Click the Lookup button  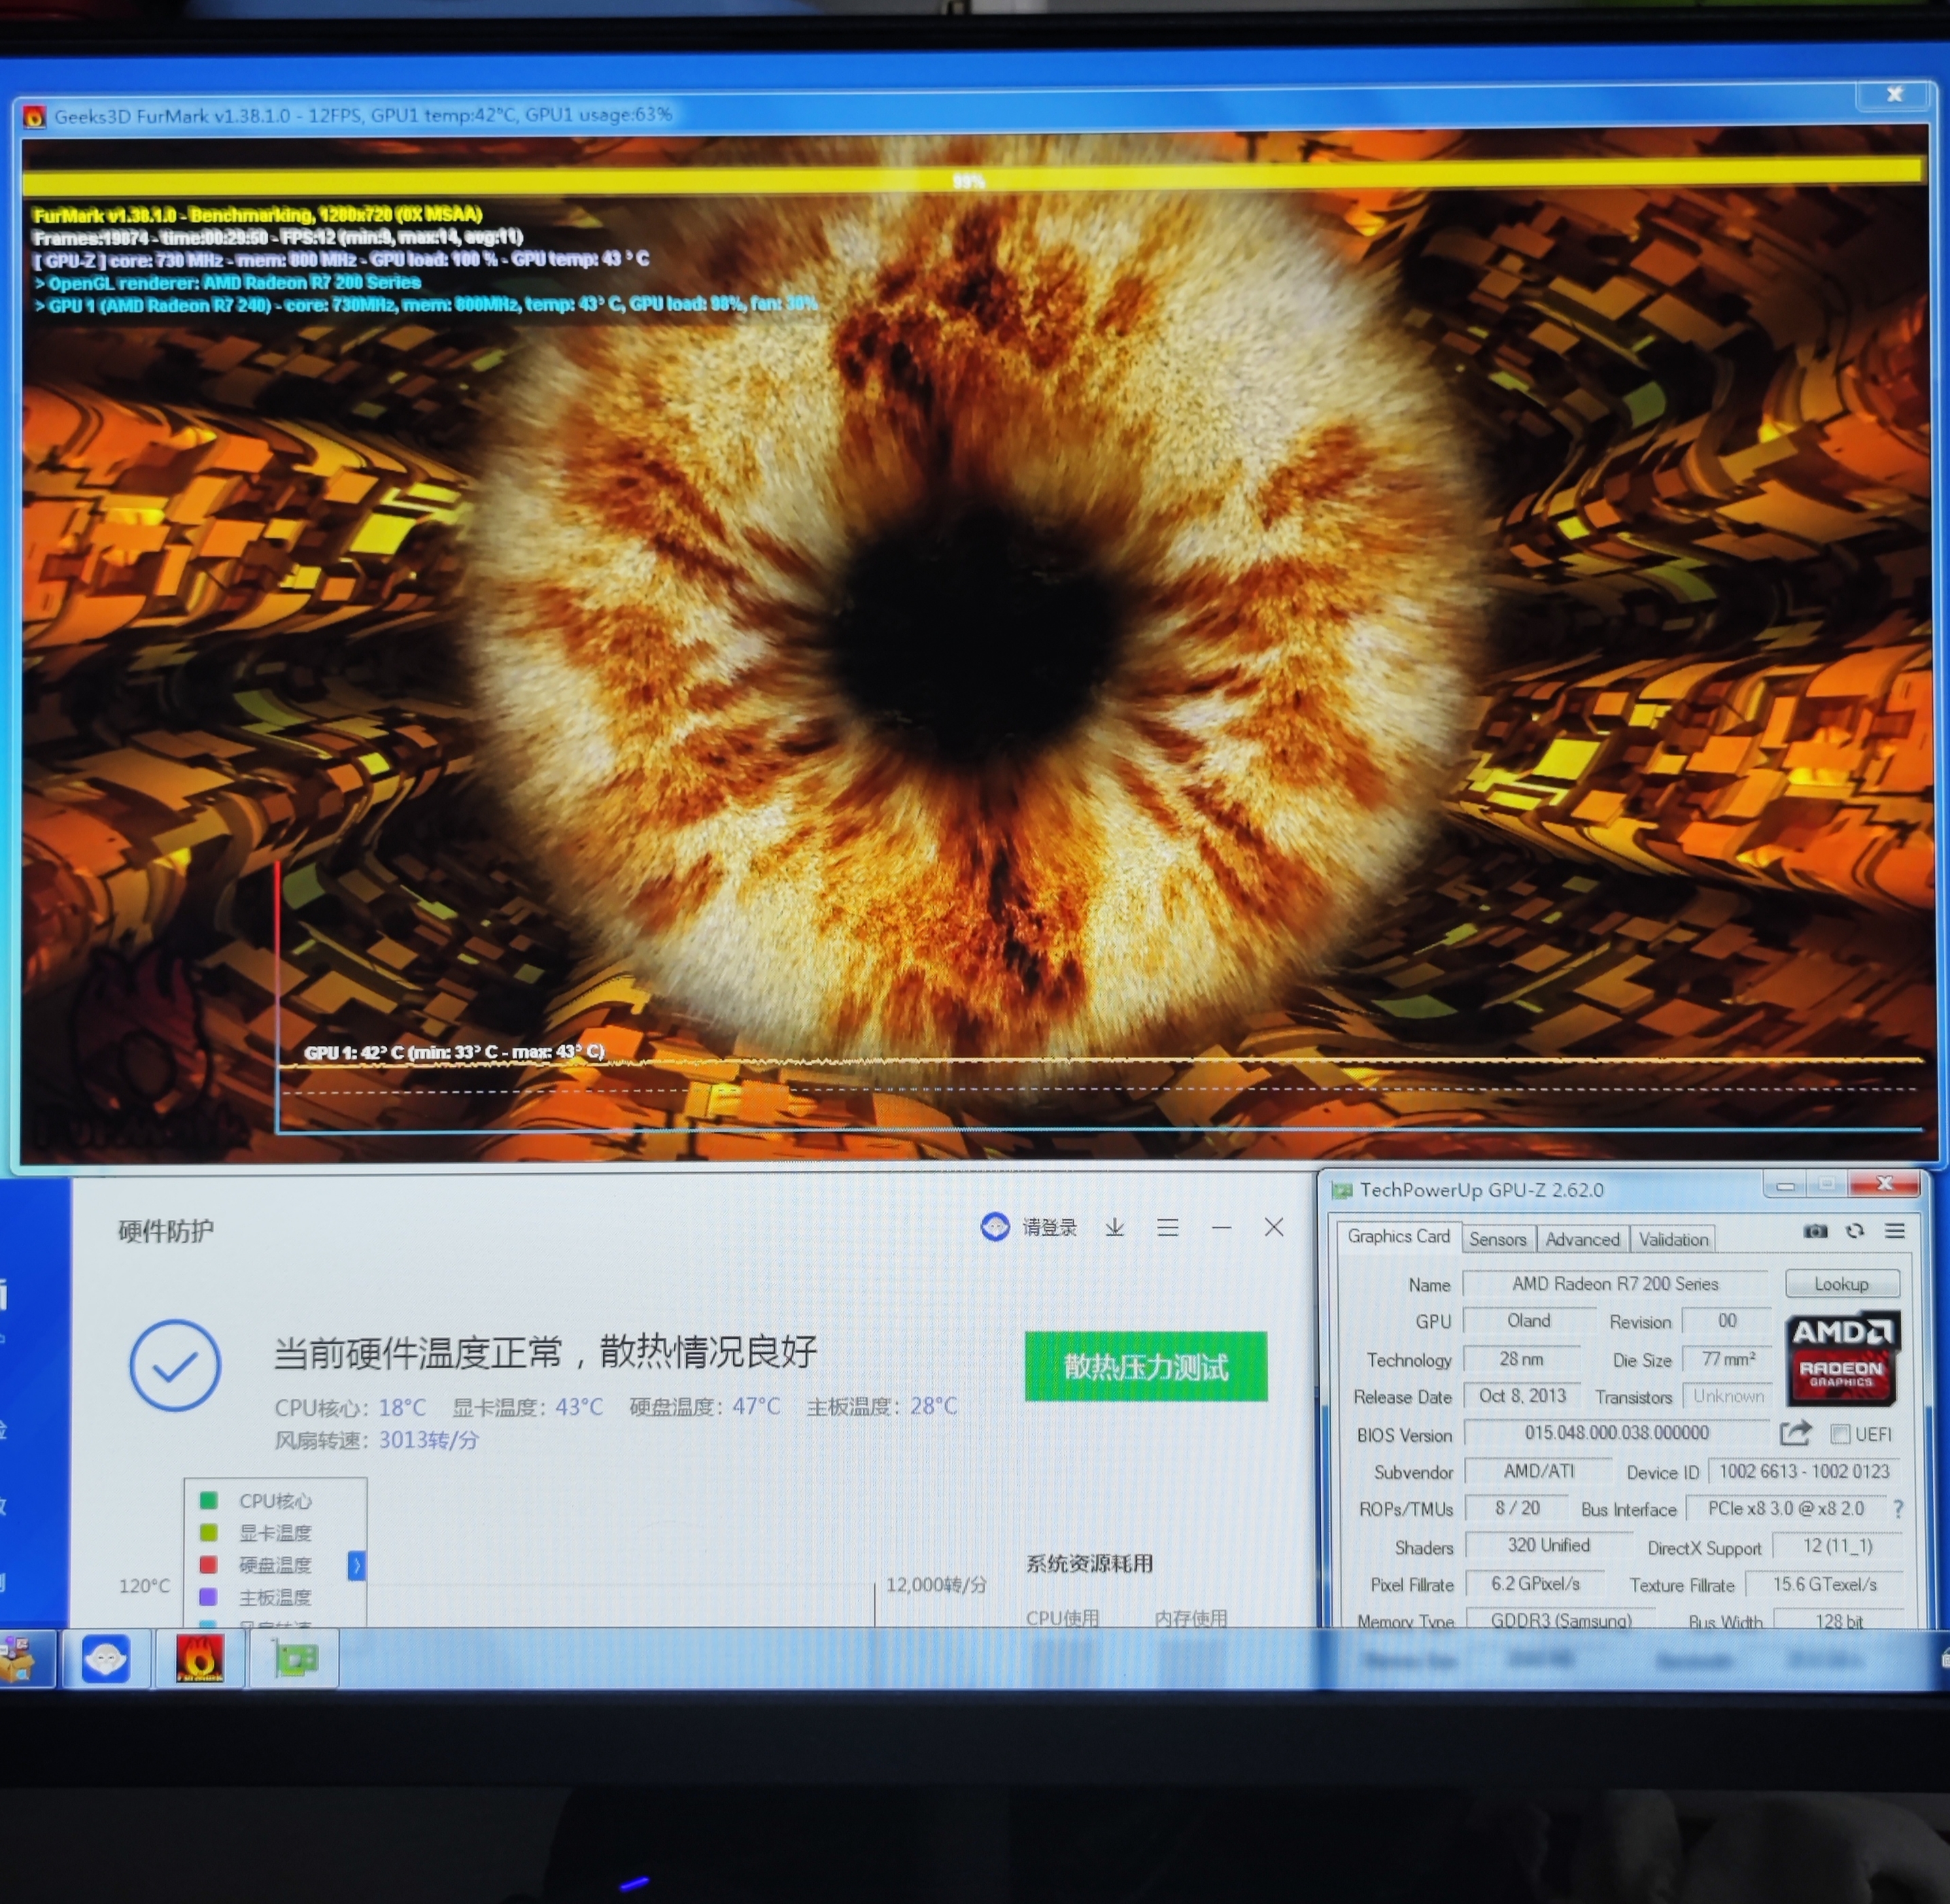(x=1841, y=1283)
